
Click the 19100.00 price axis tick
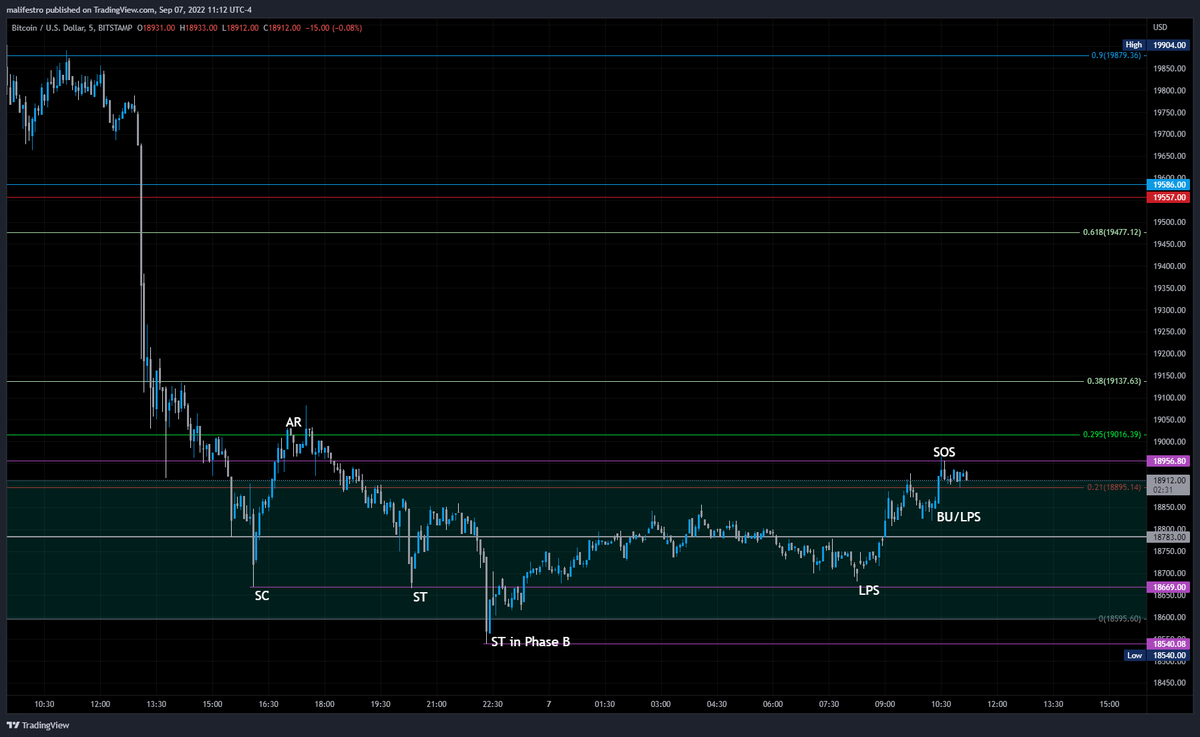[x=1169, y=398]
